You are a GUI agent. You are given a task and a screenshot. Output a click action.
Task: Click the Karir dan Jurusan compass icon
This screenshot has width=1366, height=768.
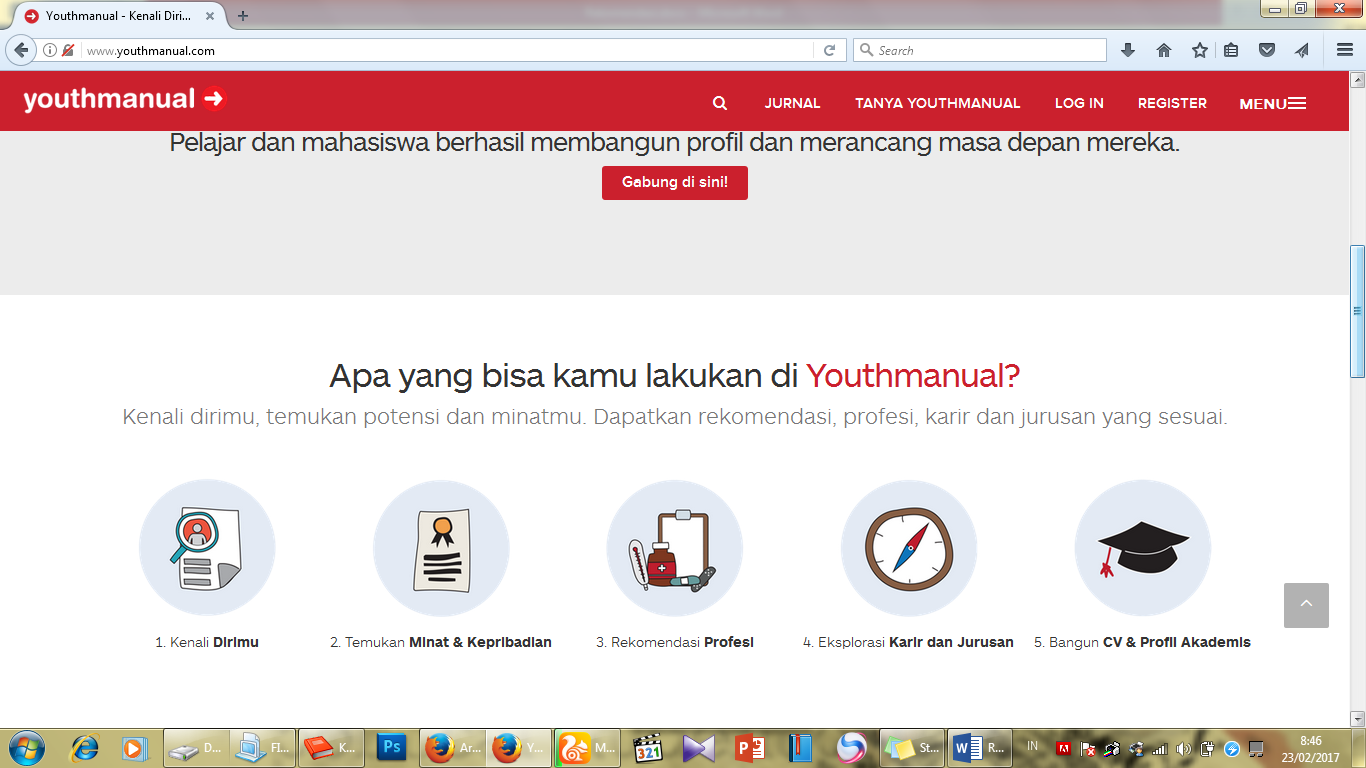[x=909, y=548]
